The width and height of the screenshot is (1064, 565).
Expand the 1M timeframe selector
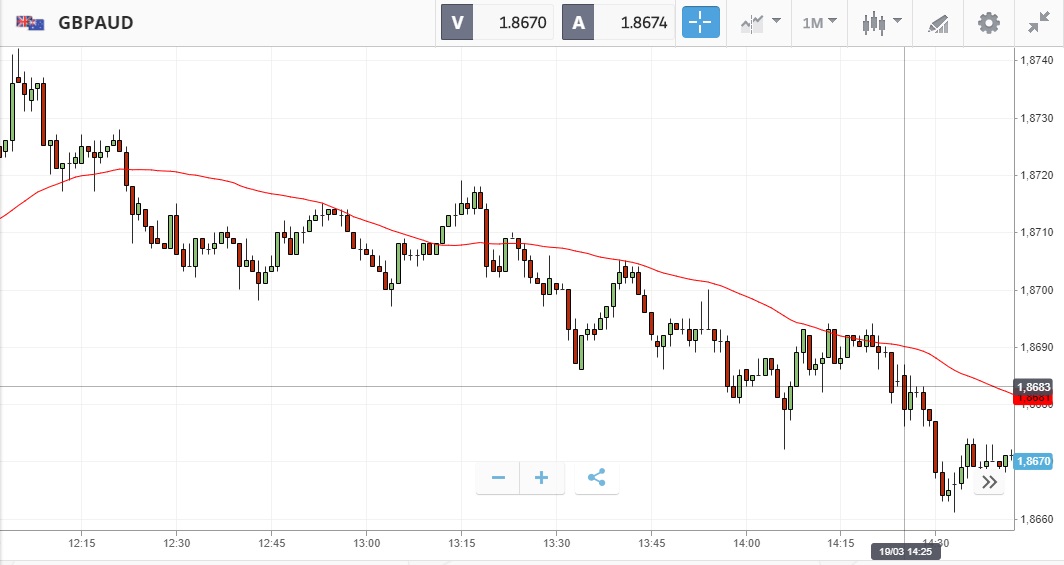pos(819,22)
